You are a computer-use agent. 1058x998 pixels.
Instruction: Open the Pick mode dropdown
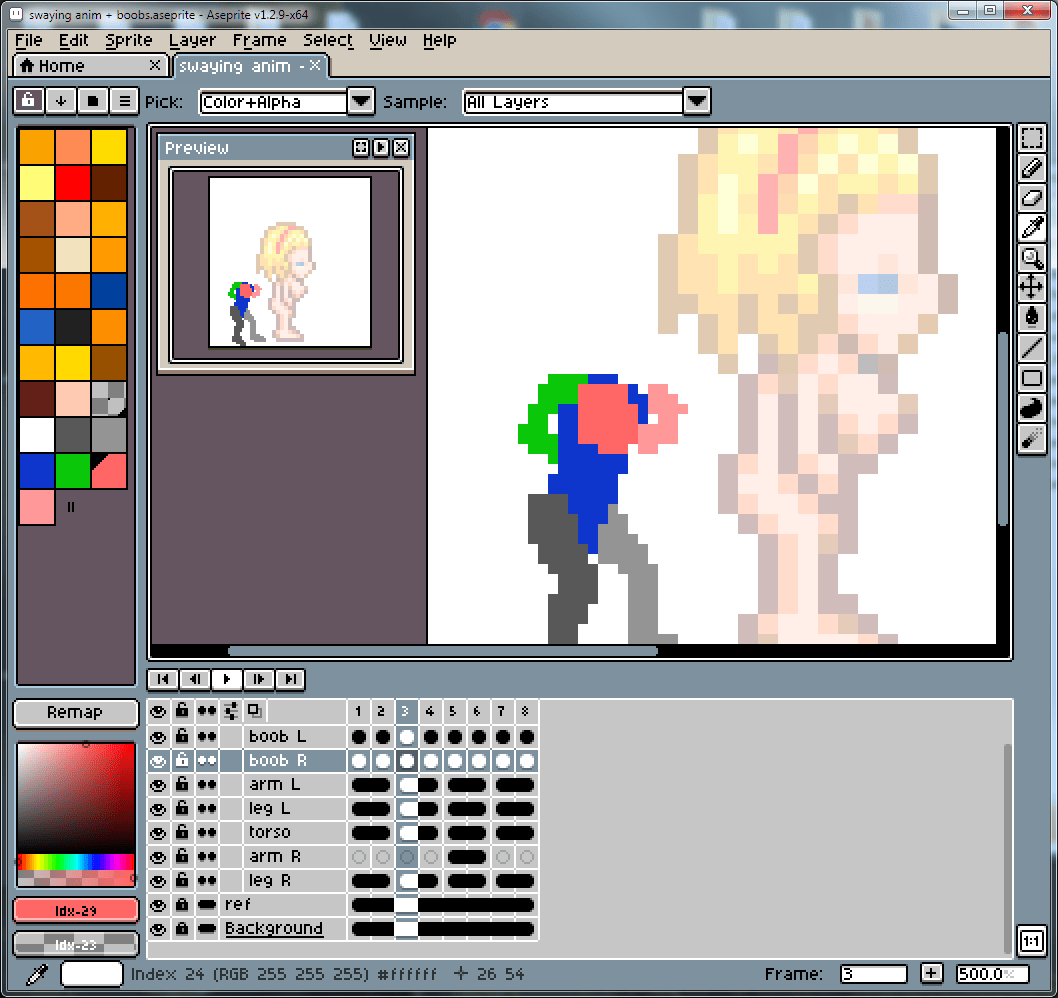tap(360, 102)
